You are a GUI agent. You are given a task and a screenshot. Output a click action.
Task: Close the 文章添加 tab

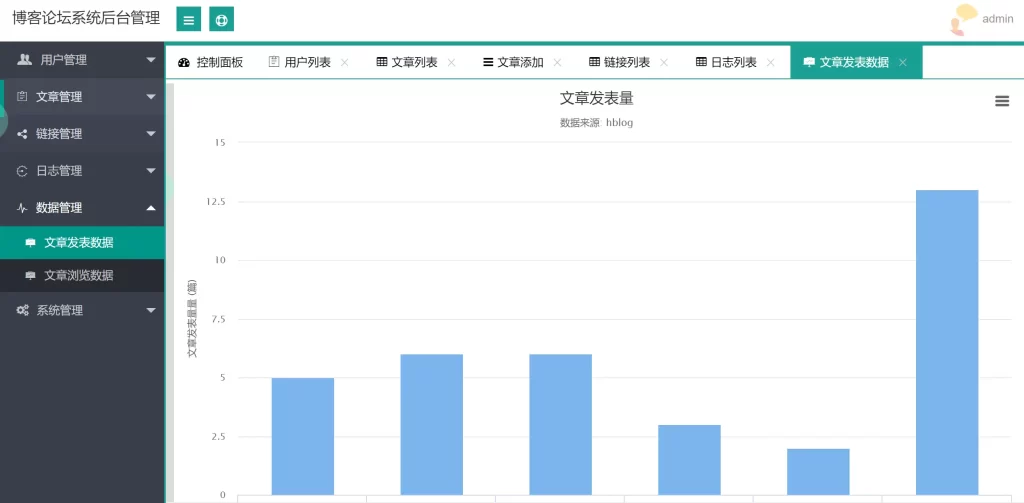point(557,63)
